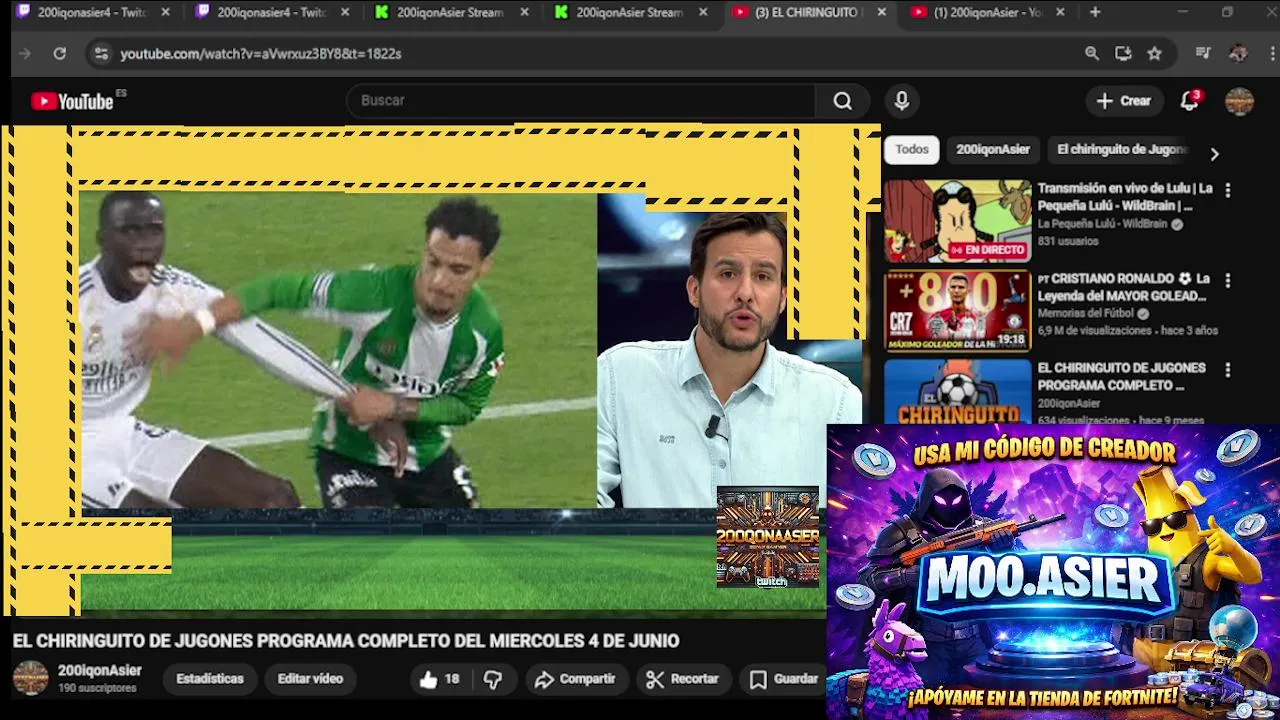The height and width of the screenshot is (720, 1280).
Task: Start voice search with the microphone icon
Action: (x=902, y=101)
